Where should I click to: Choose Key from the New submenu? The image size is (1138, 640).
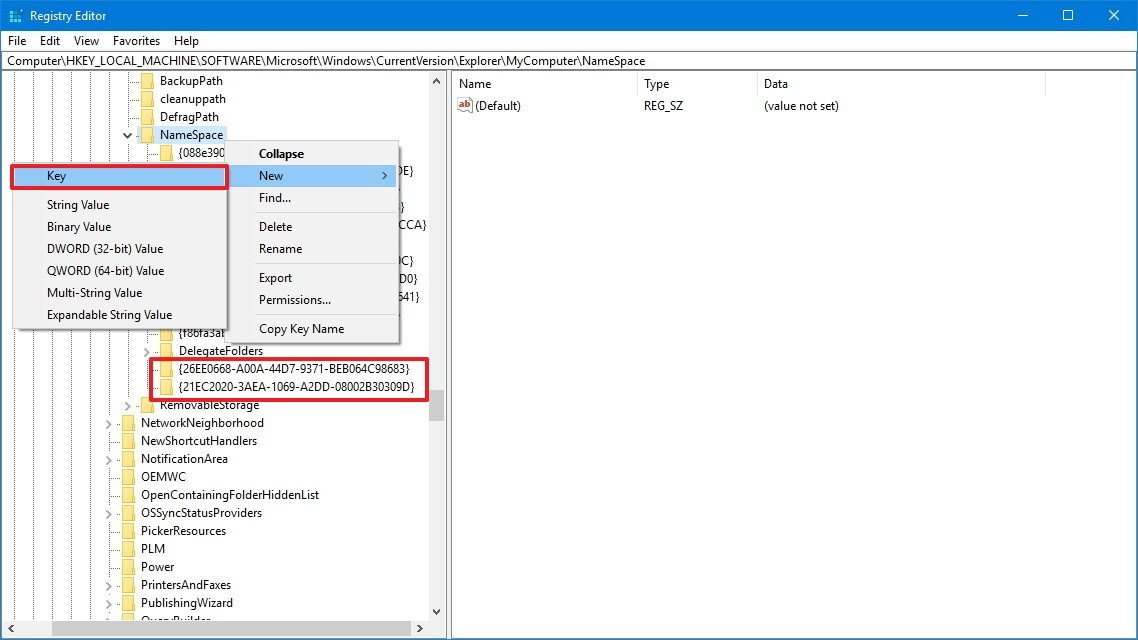[120, 176]
